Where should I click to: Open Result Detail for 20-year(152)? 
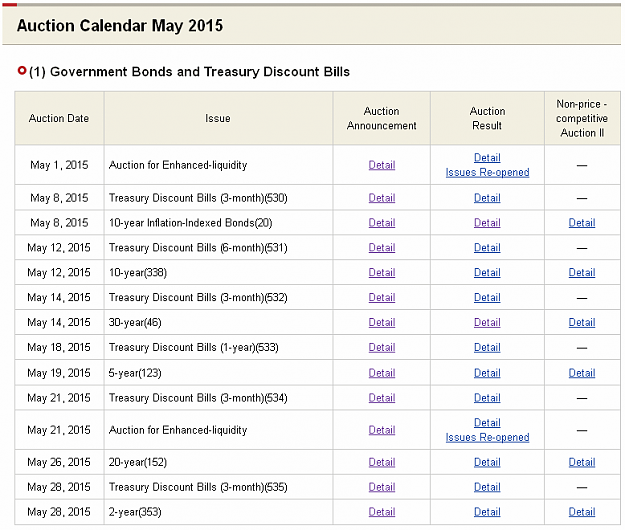(487, 462)
